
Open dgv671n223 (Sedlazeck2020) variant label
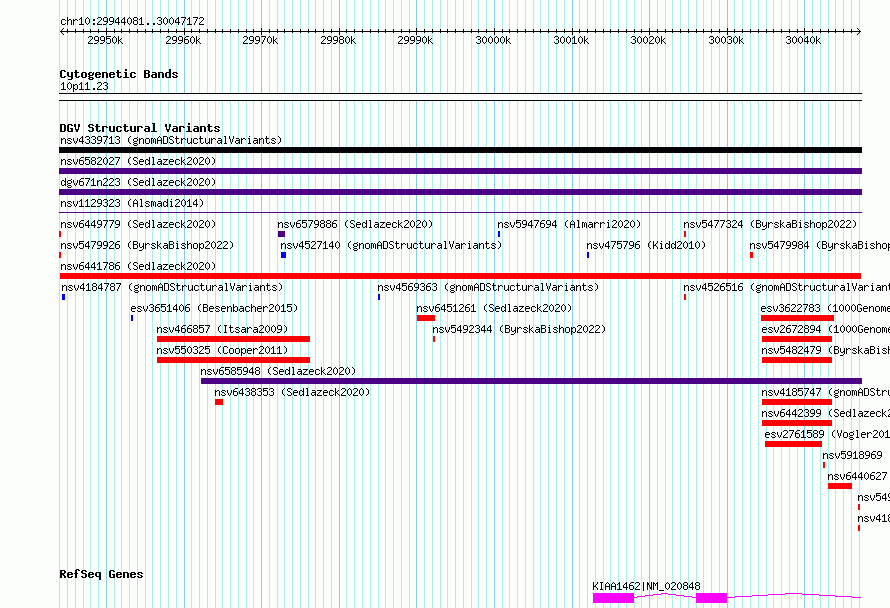click(x=138, y=182)
